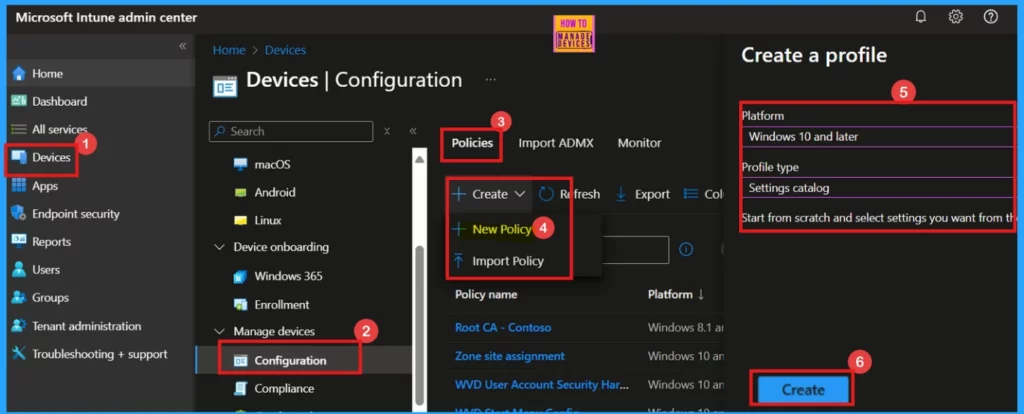Open Users in sidebar

pos(46,270)
